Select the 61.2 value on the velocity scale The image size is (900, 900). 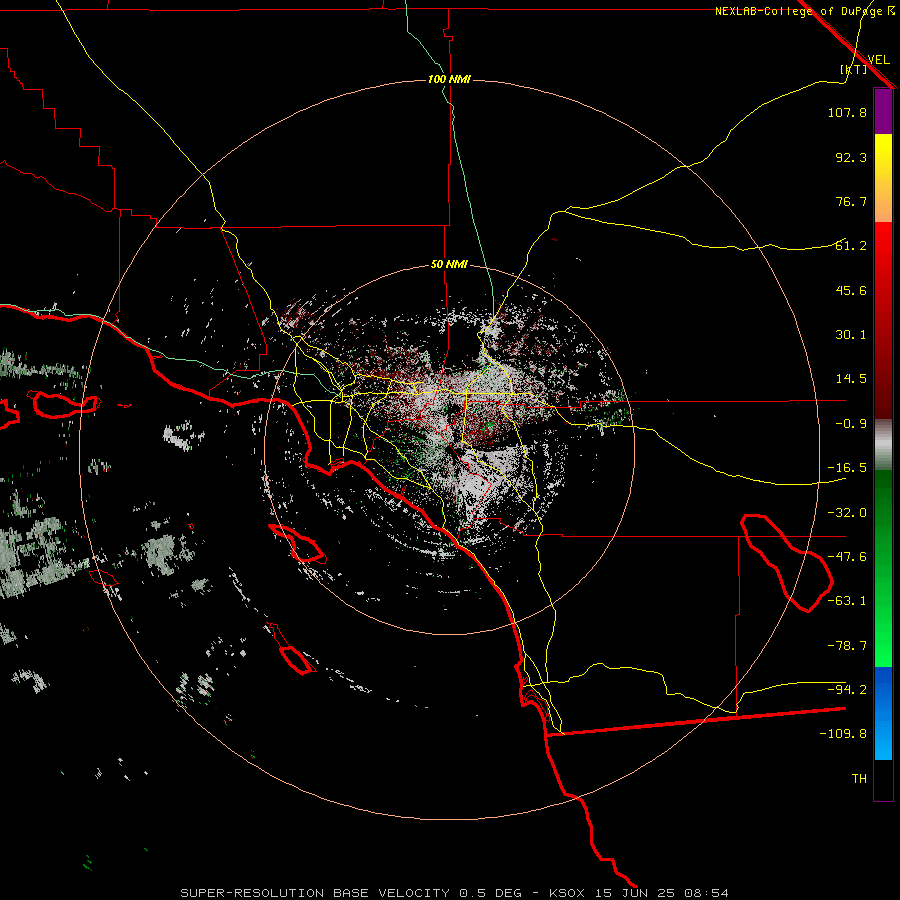[x=851, y=246]
